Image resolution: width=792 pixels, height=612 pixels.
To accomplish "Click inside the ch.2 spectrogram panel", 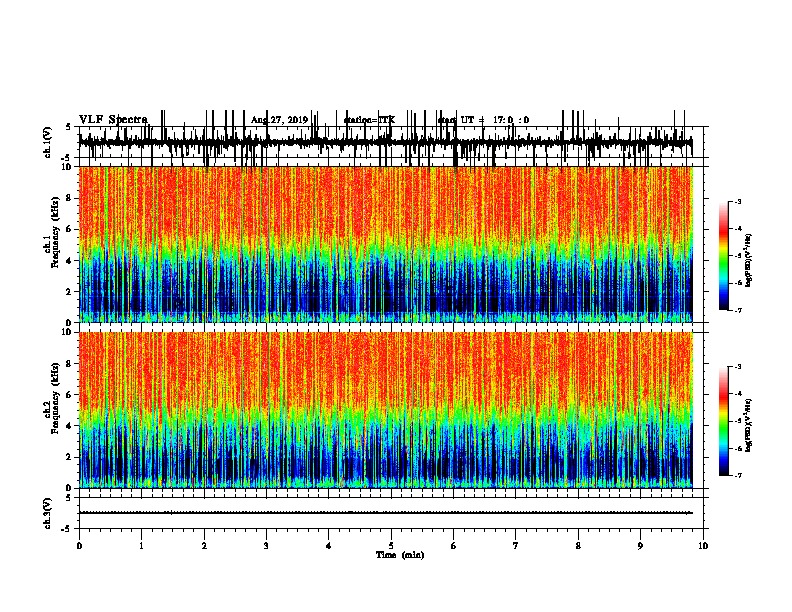I will 386,410.
